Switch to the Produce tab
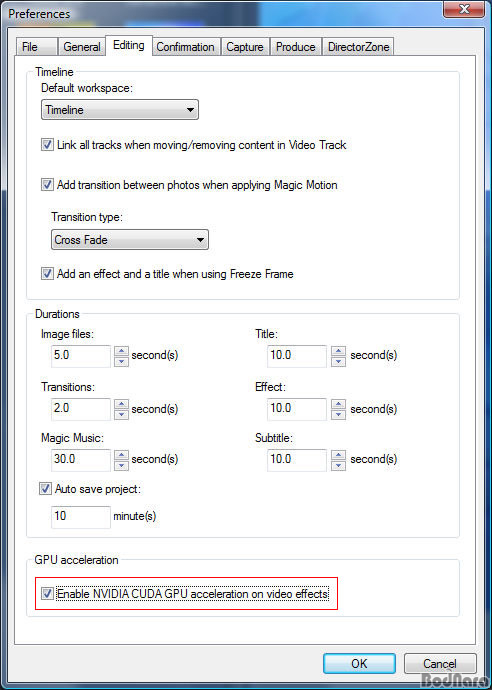 pos(295,47)
